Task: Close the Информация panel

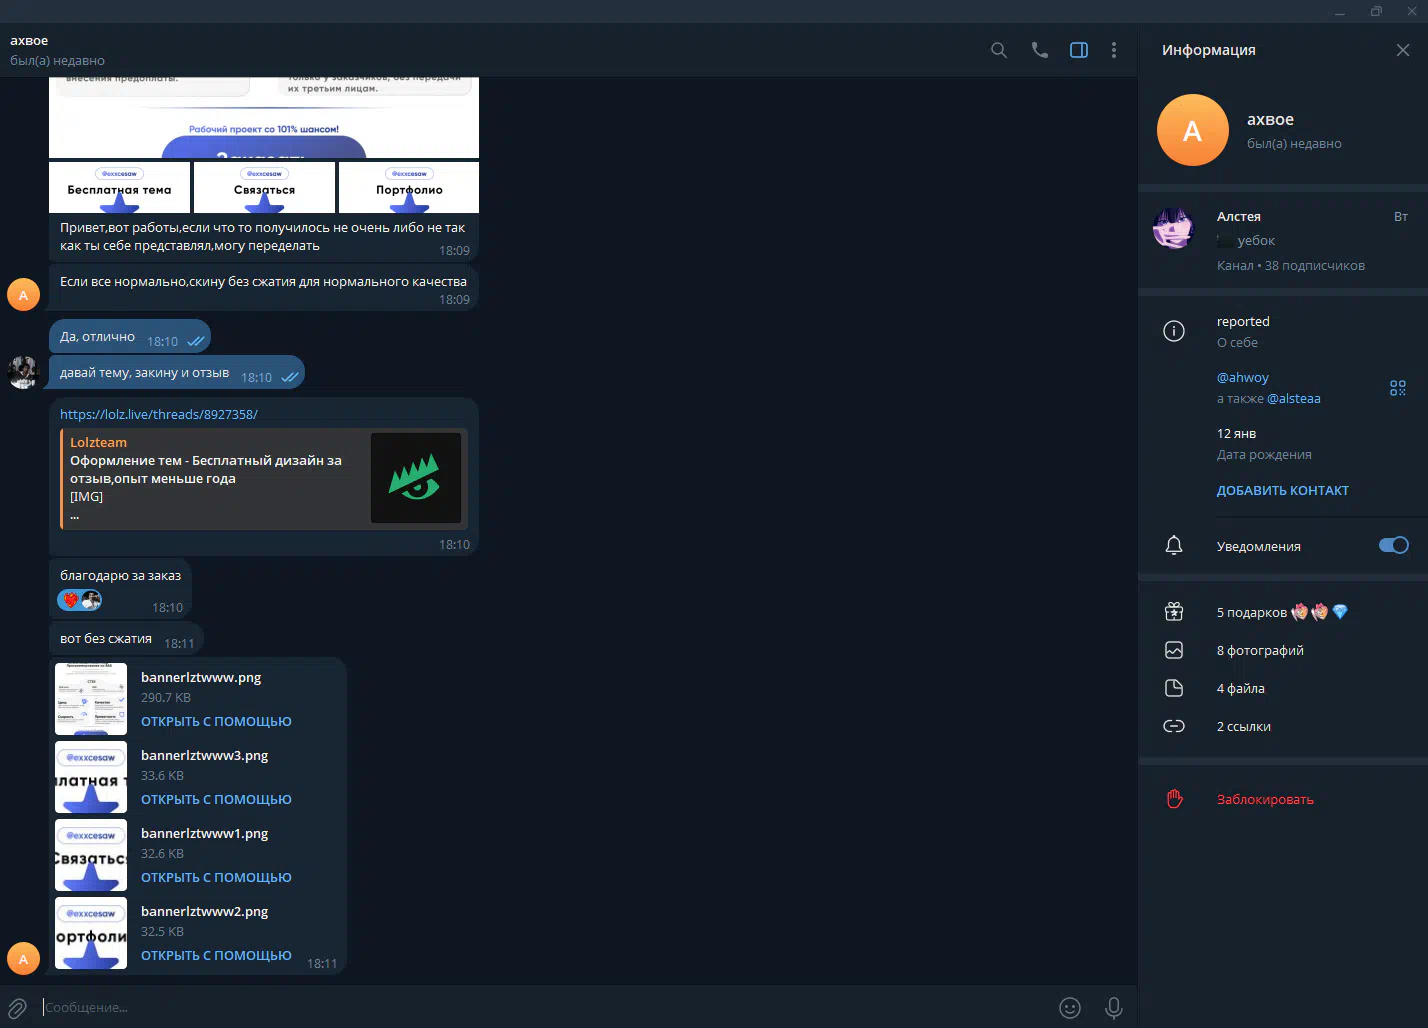Action: coord(1403,50)
